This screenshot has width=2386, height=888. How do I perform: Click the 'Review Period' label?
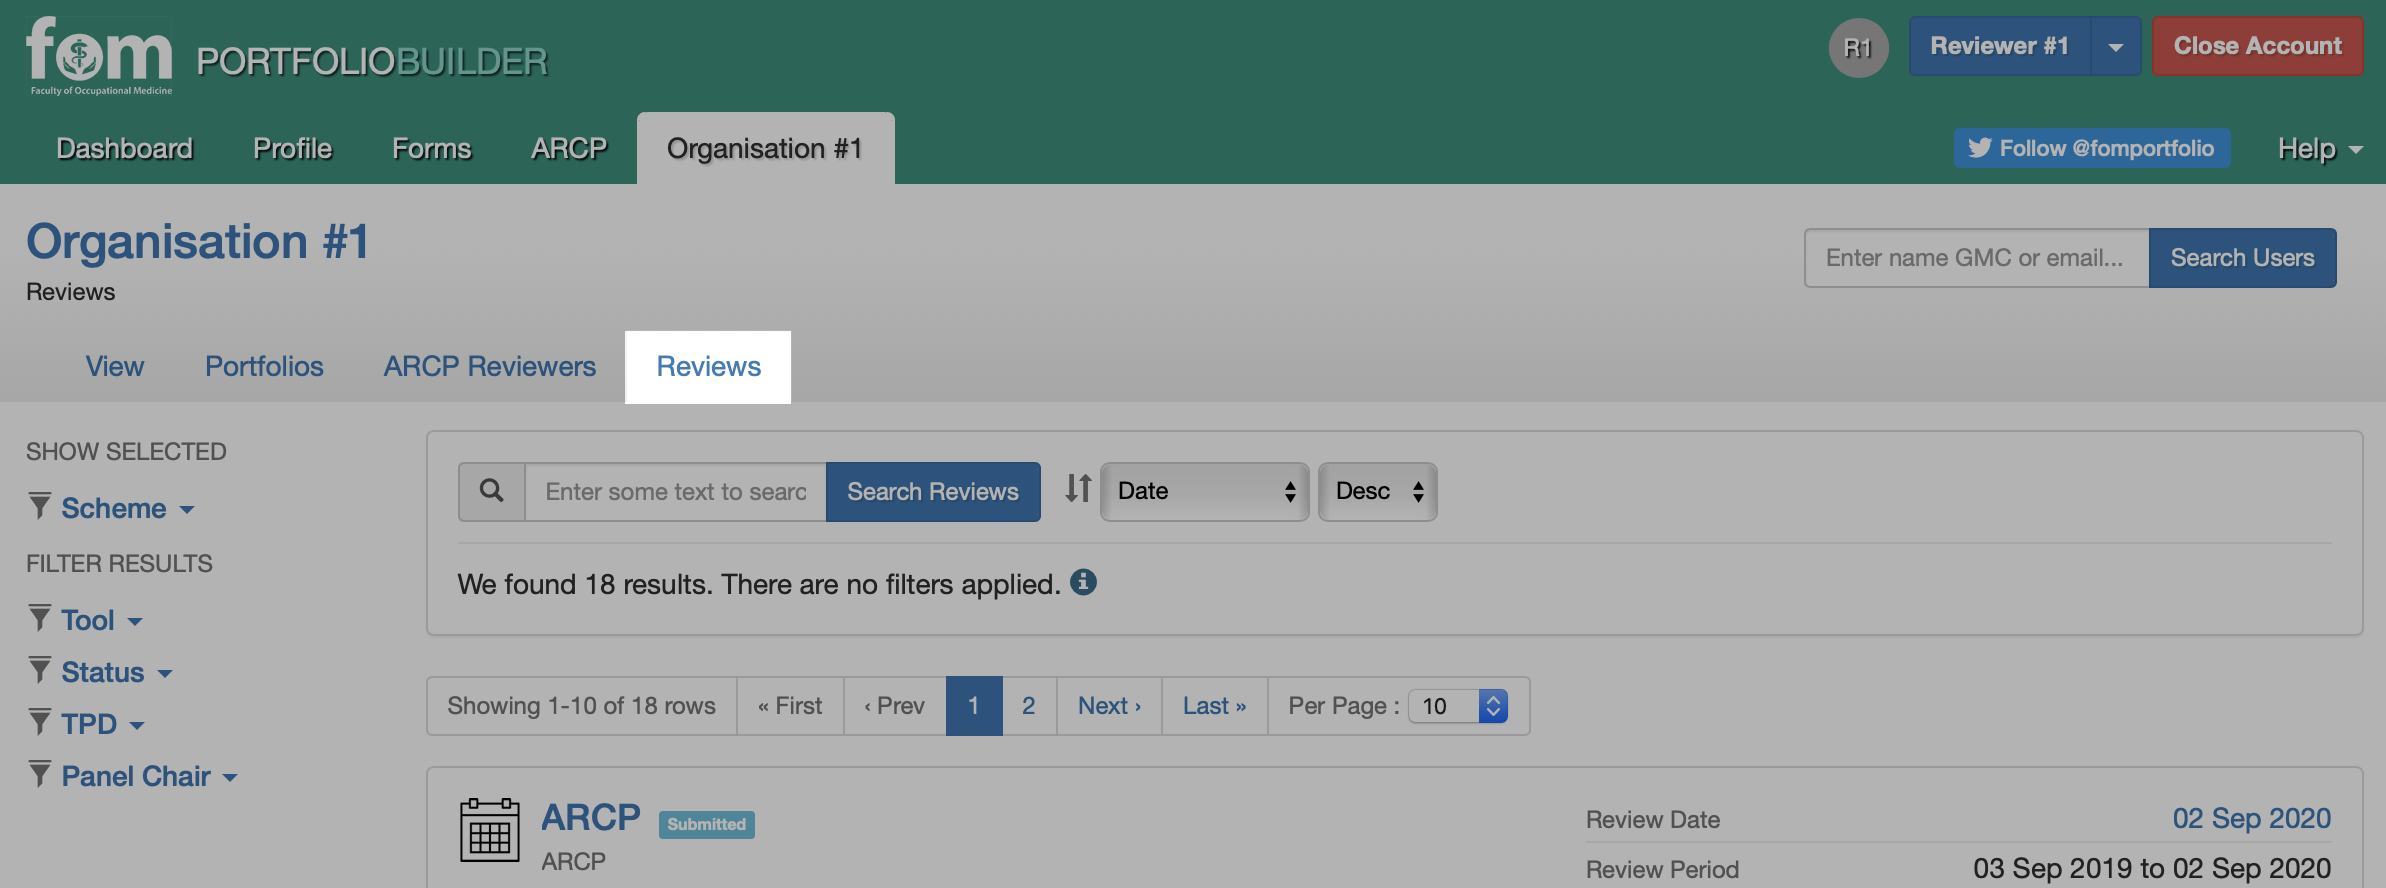[1662, 870]
